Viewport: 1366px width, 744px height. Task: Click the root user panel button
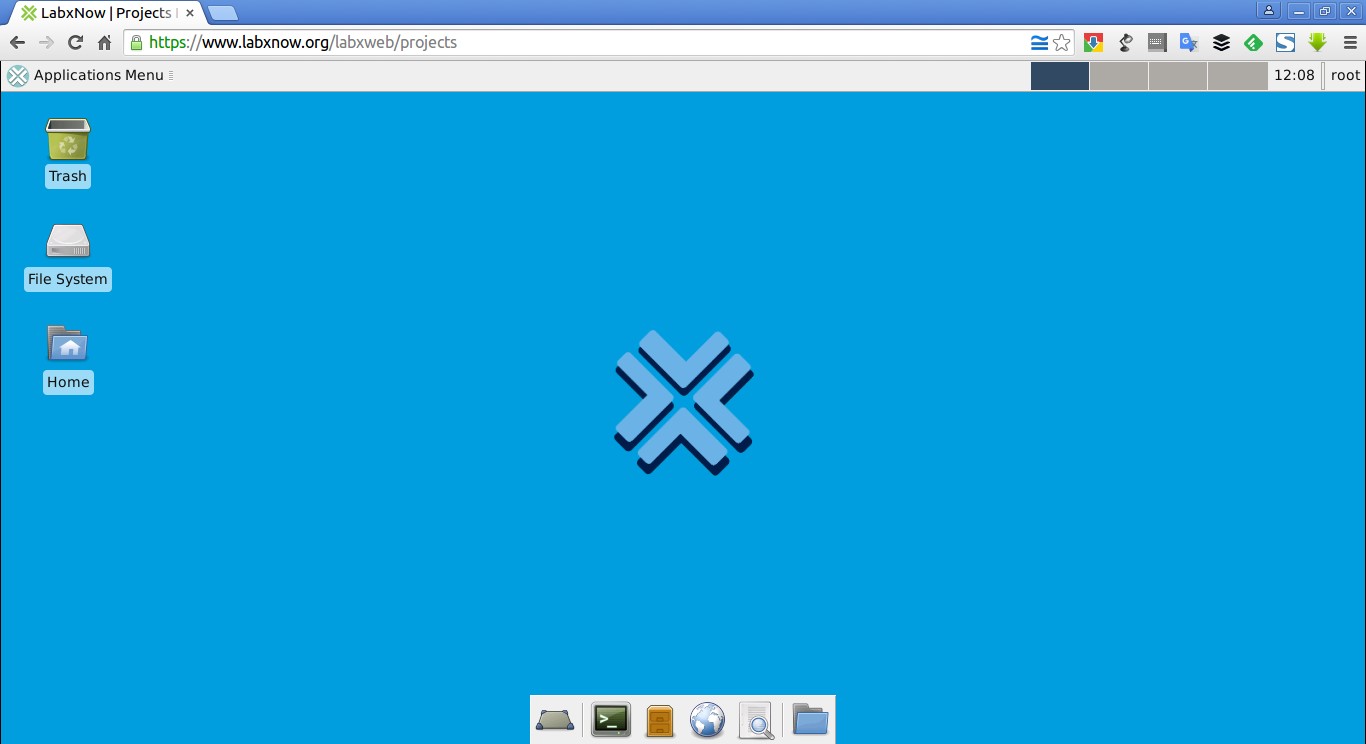1345,75
